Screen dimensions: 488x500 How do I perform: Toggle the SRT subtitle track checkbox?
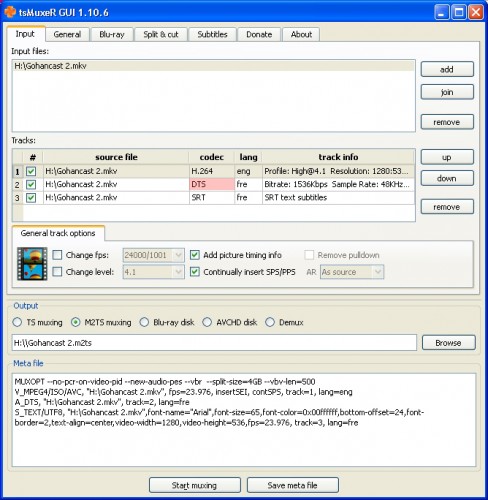click(x=31, y=198)
